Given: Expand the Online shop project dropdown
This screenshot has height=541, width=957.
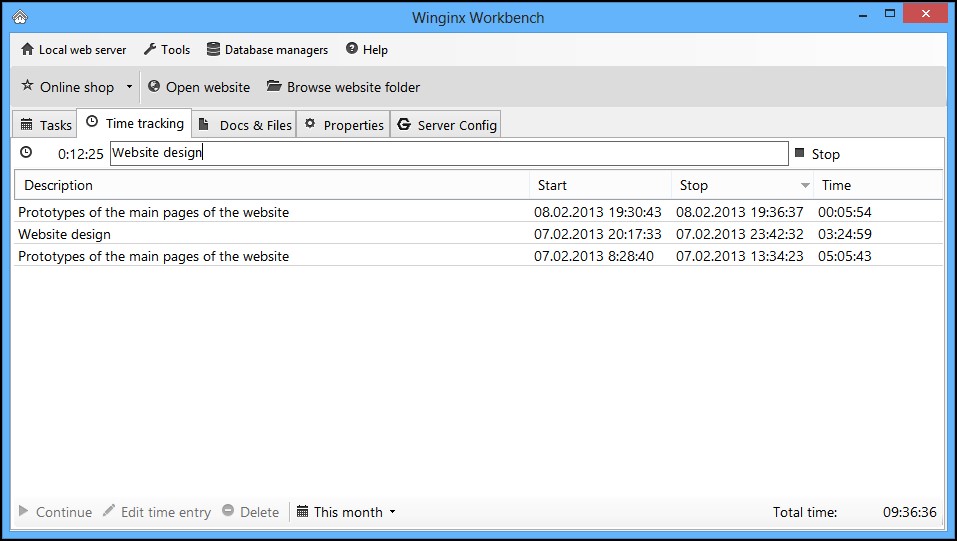Looking at the screenshot, I should click(x=129, y=87).
